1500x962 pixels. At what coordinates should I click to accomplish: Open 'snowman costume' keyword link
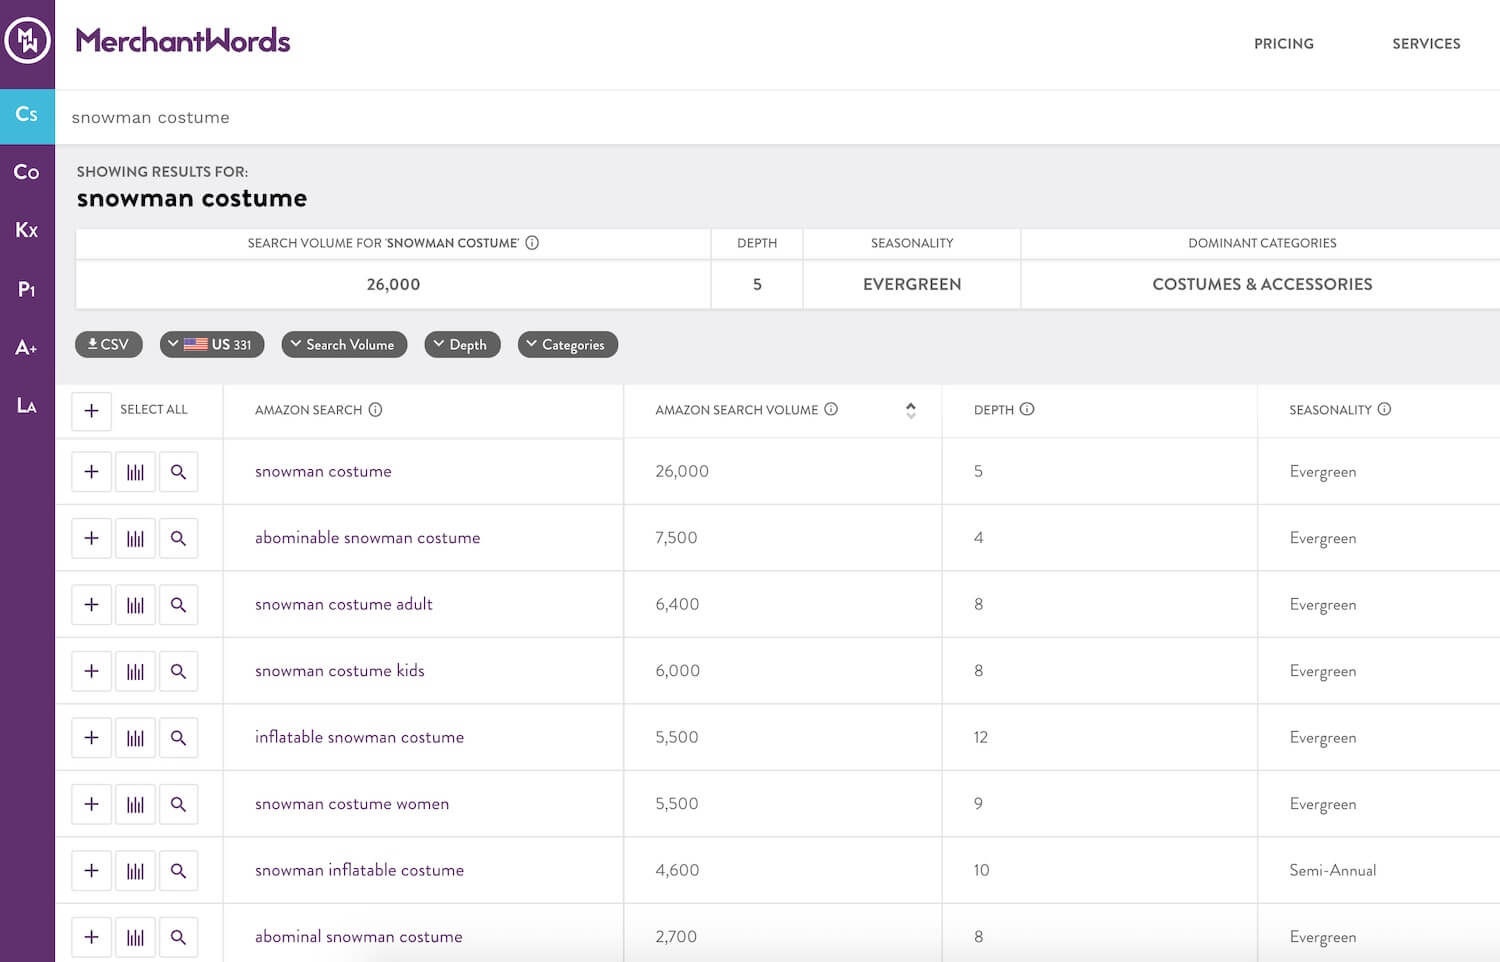click(x=323, y=472)
